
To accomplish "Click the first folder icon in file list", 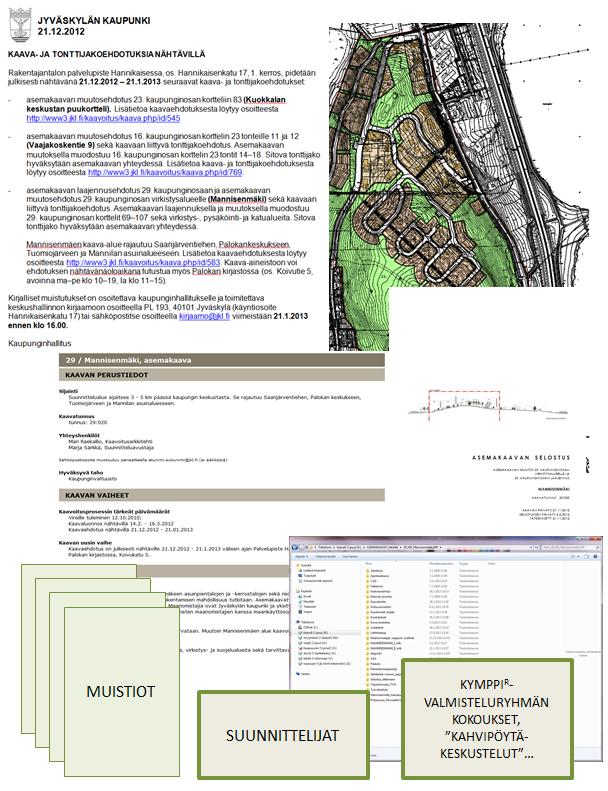I will pos(367,571).
